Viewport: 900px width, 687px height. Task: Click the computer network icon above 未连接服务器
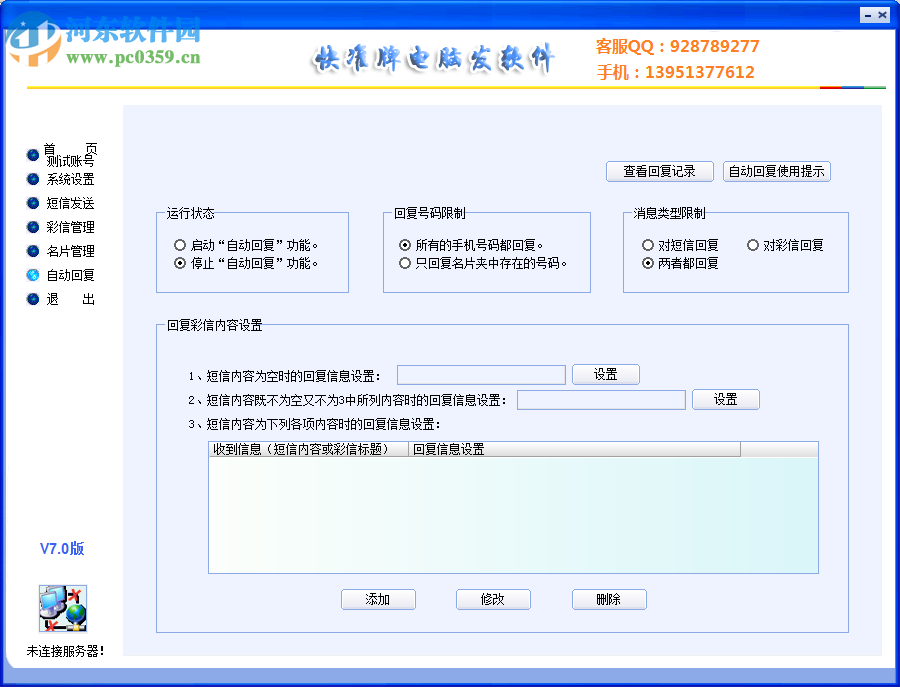coord(61,607)
